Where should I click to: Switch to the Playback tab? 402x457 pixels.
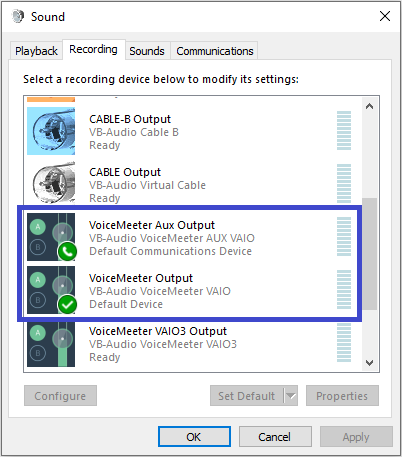36,51
